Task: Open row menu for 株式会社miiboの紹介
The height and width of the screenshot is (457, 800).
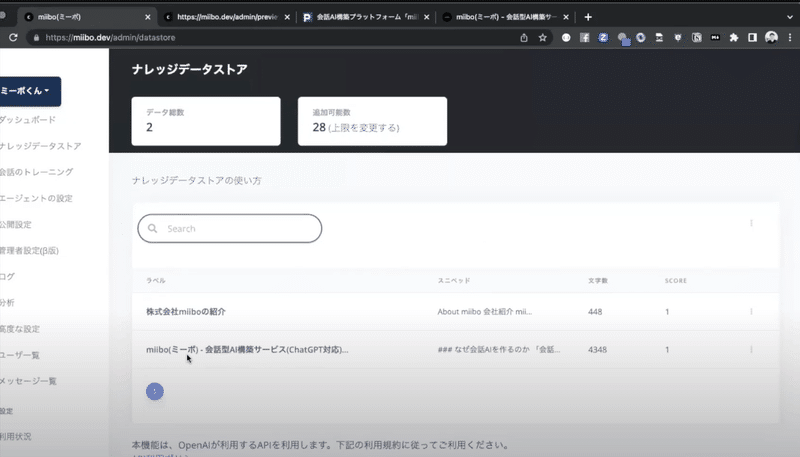Action: pyautogui.click(x=751, y=312)
